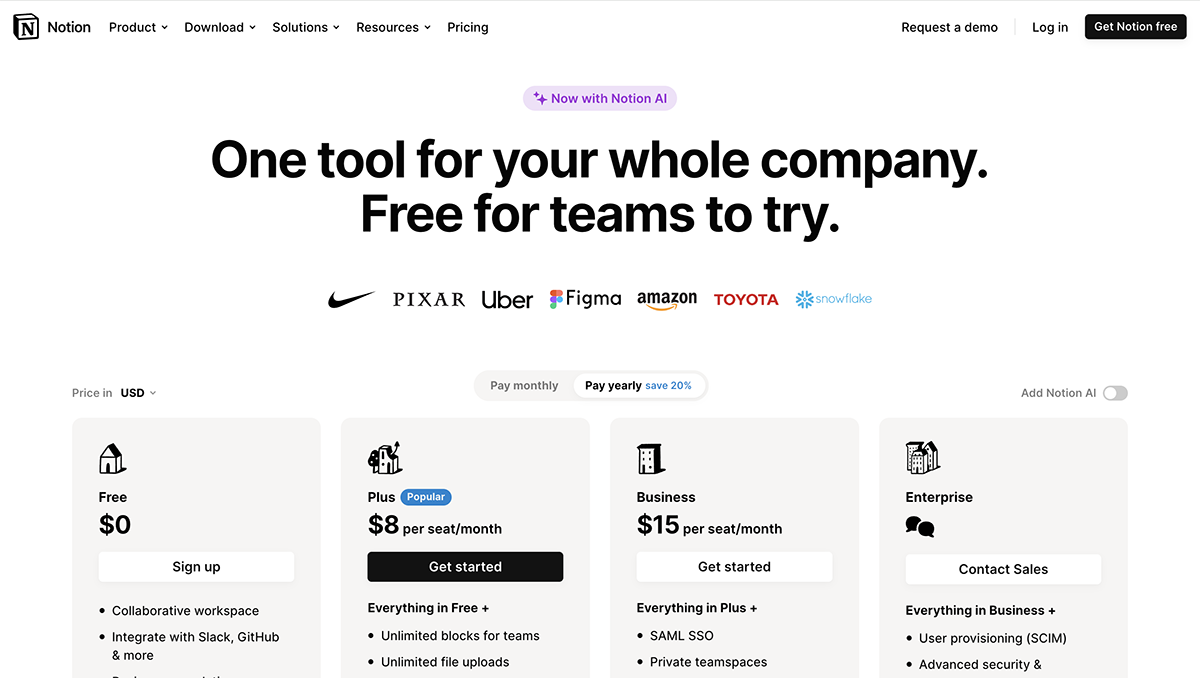Click the chat bubbles icon on the Enterprise card
The image size is (1200, 678).
919,527
